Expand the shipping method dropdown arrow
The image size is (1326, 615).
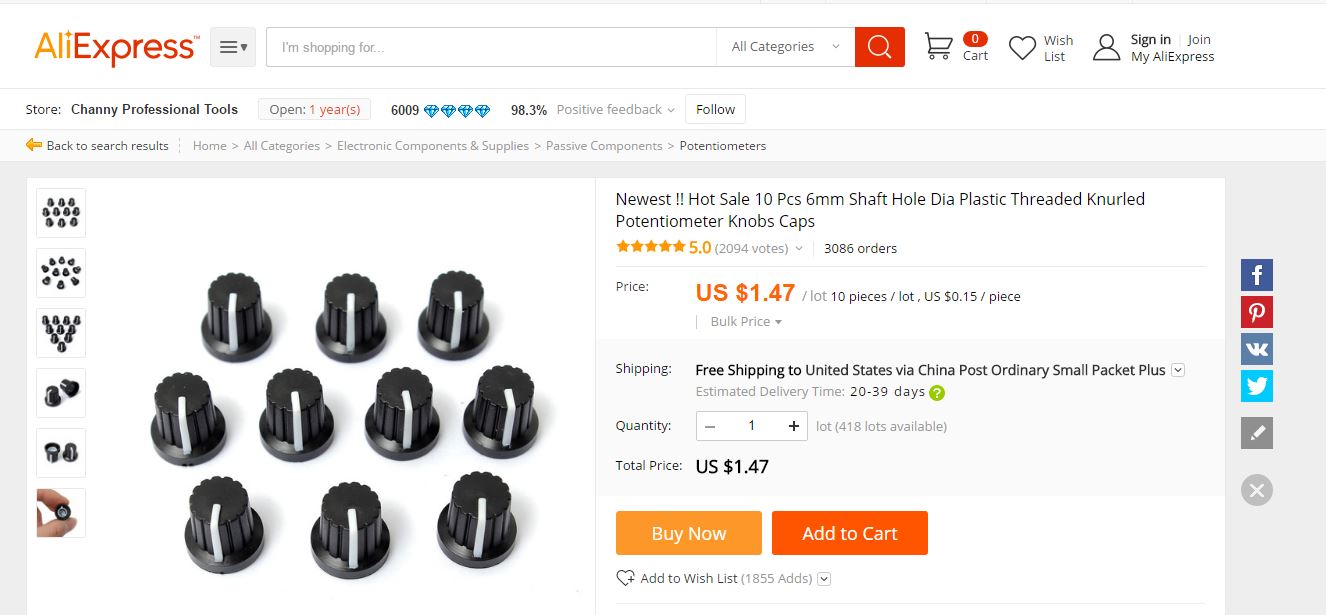1178,370
